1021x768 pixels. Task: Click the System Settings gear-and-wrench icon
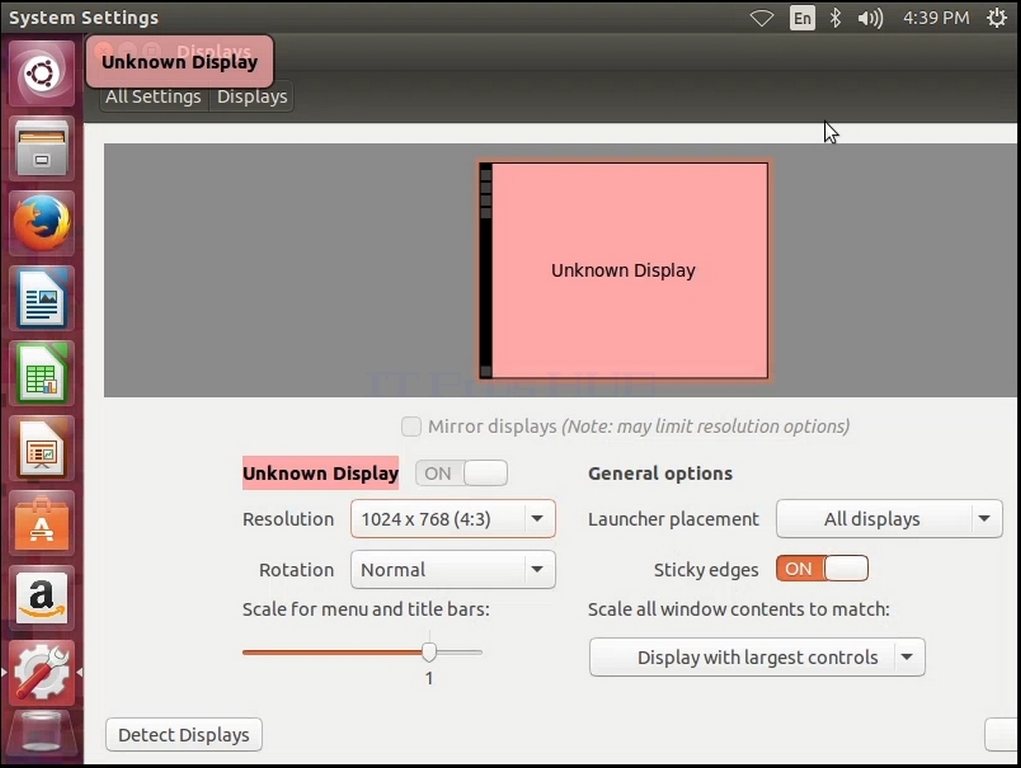tap(42, 673)
